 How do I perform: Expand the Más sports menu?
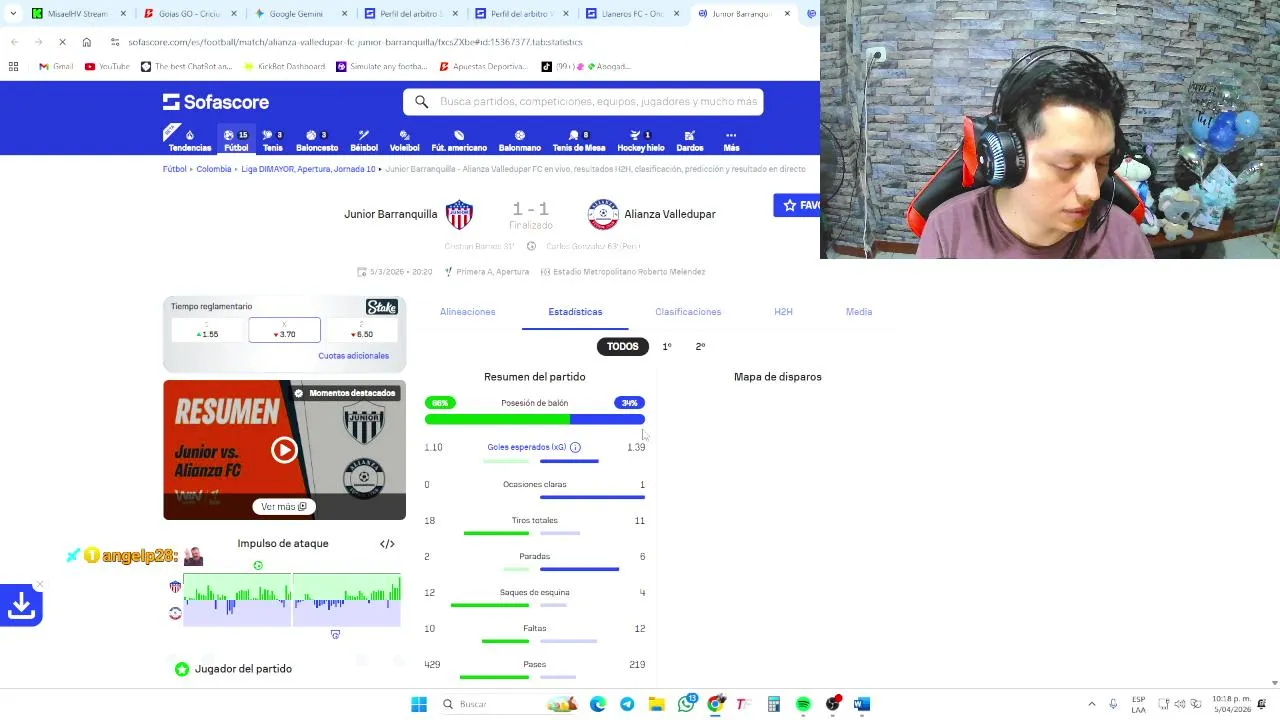click(x=731, y=141)
